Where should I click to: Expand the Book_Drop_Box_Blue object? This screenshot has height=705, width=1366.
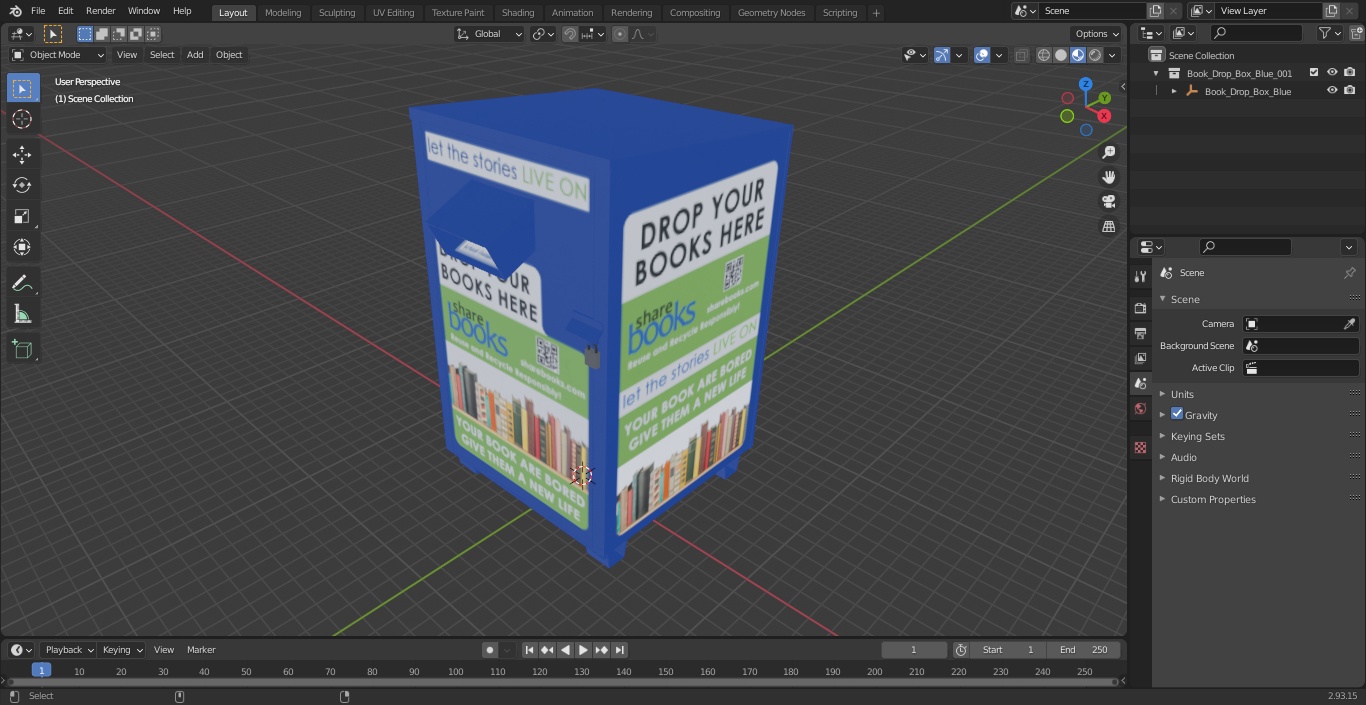(1174, 91)
